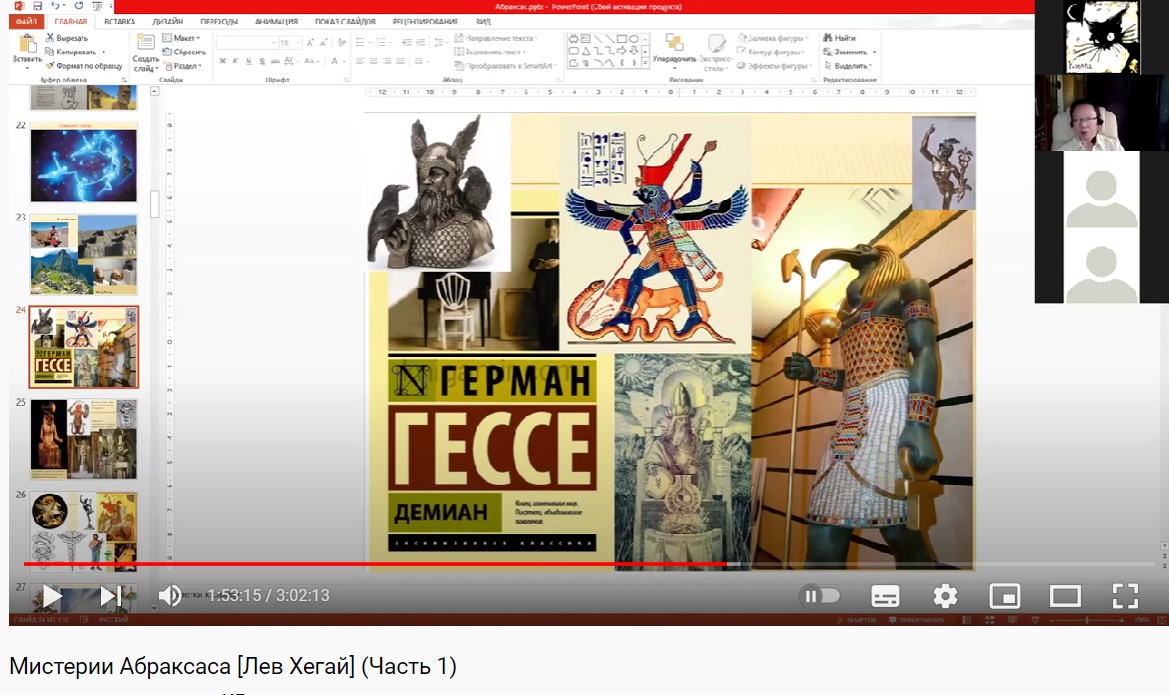Turn on subtitles/closed captions

coord(885,596)
